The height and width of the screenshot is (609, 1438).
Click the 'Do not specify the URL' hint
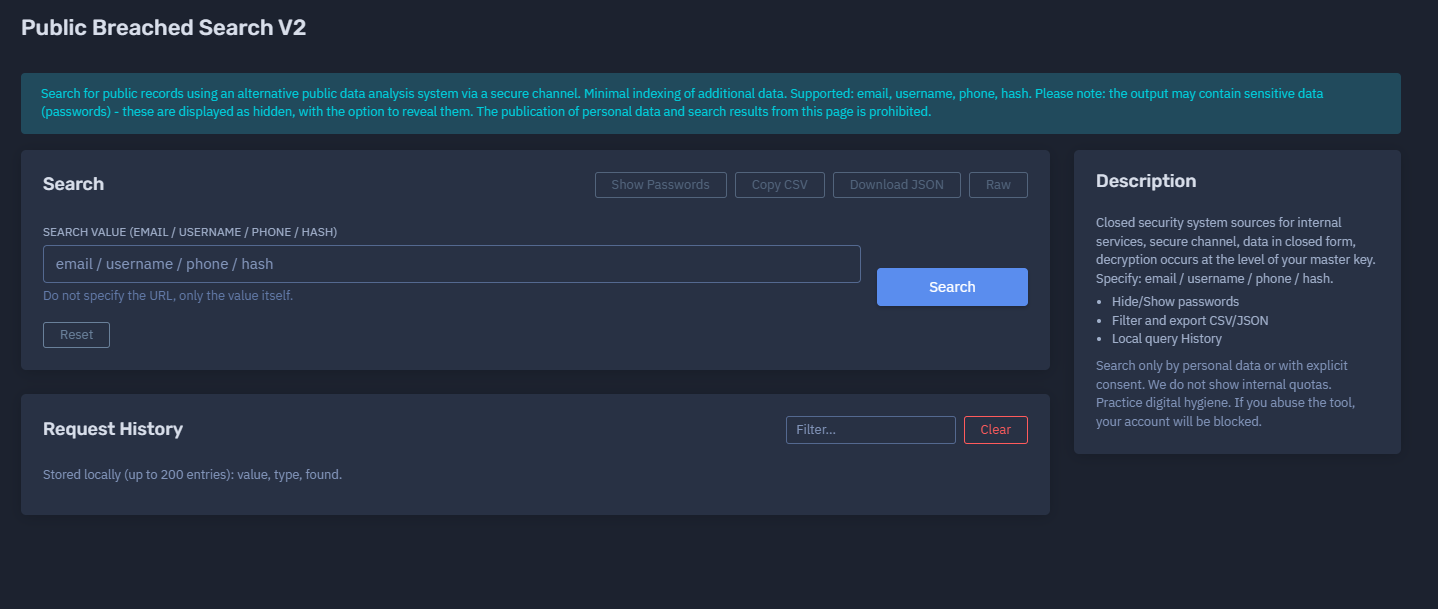(x=168, y=296)
